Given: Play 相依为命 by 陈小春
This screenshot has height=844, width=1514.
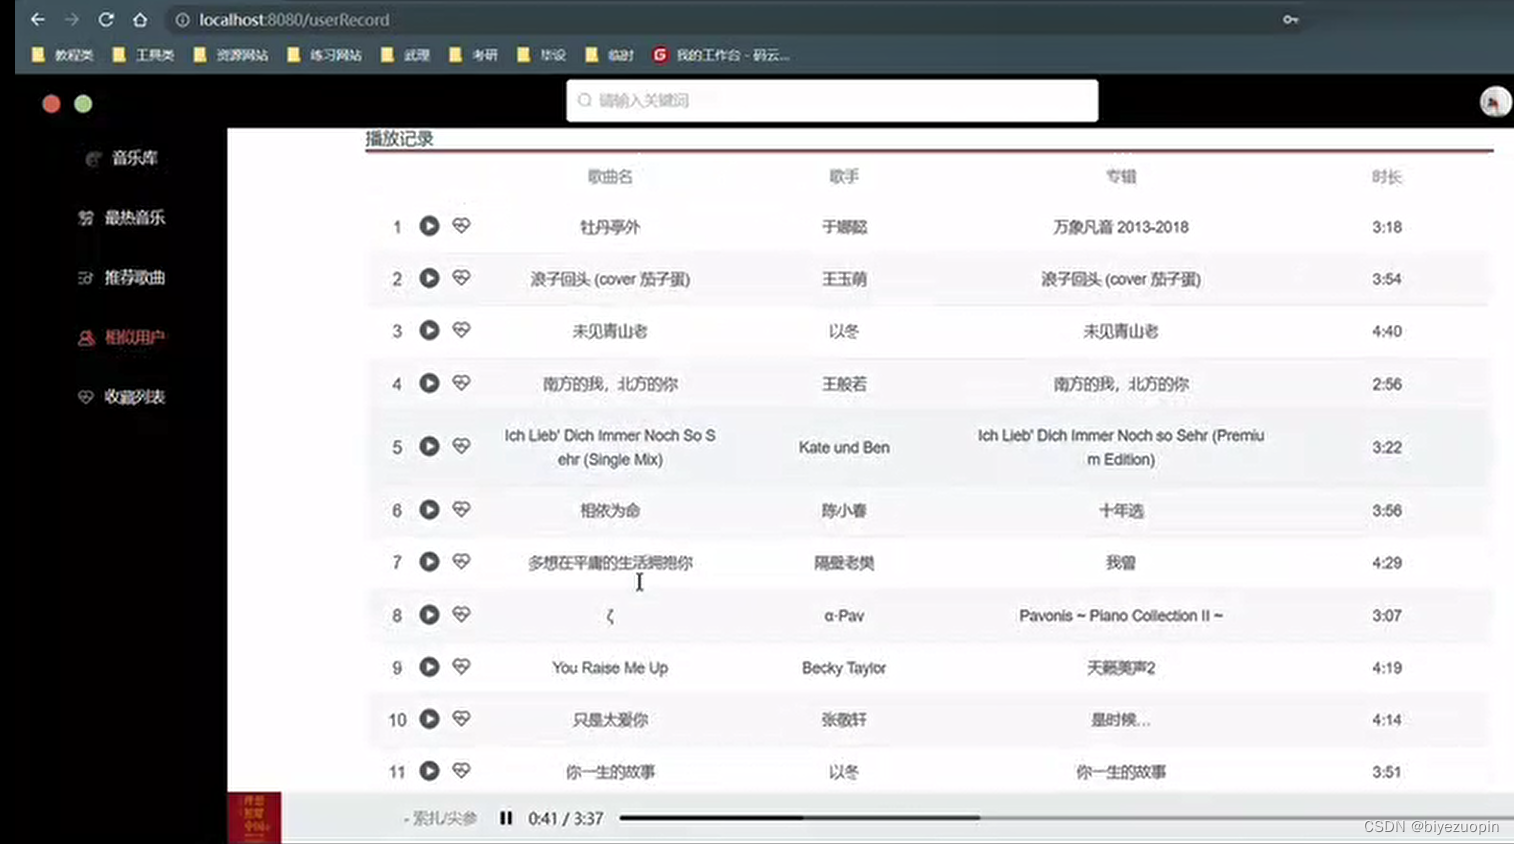Looking at the screenshot, I should coord(429,509).
